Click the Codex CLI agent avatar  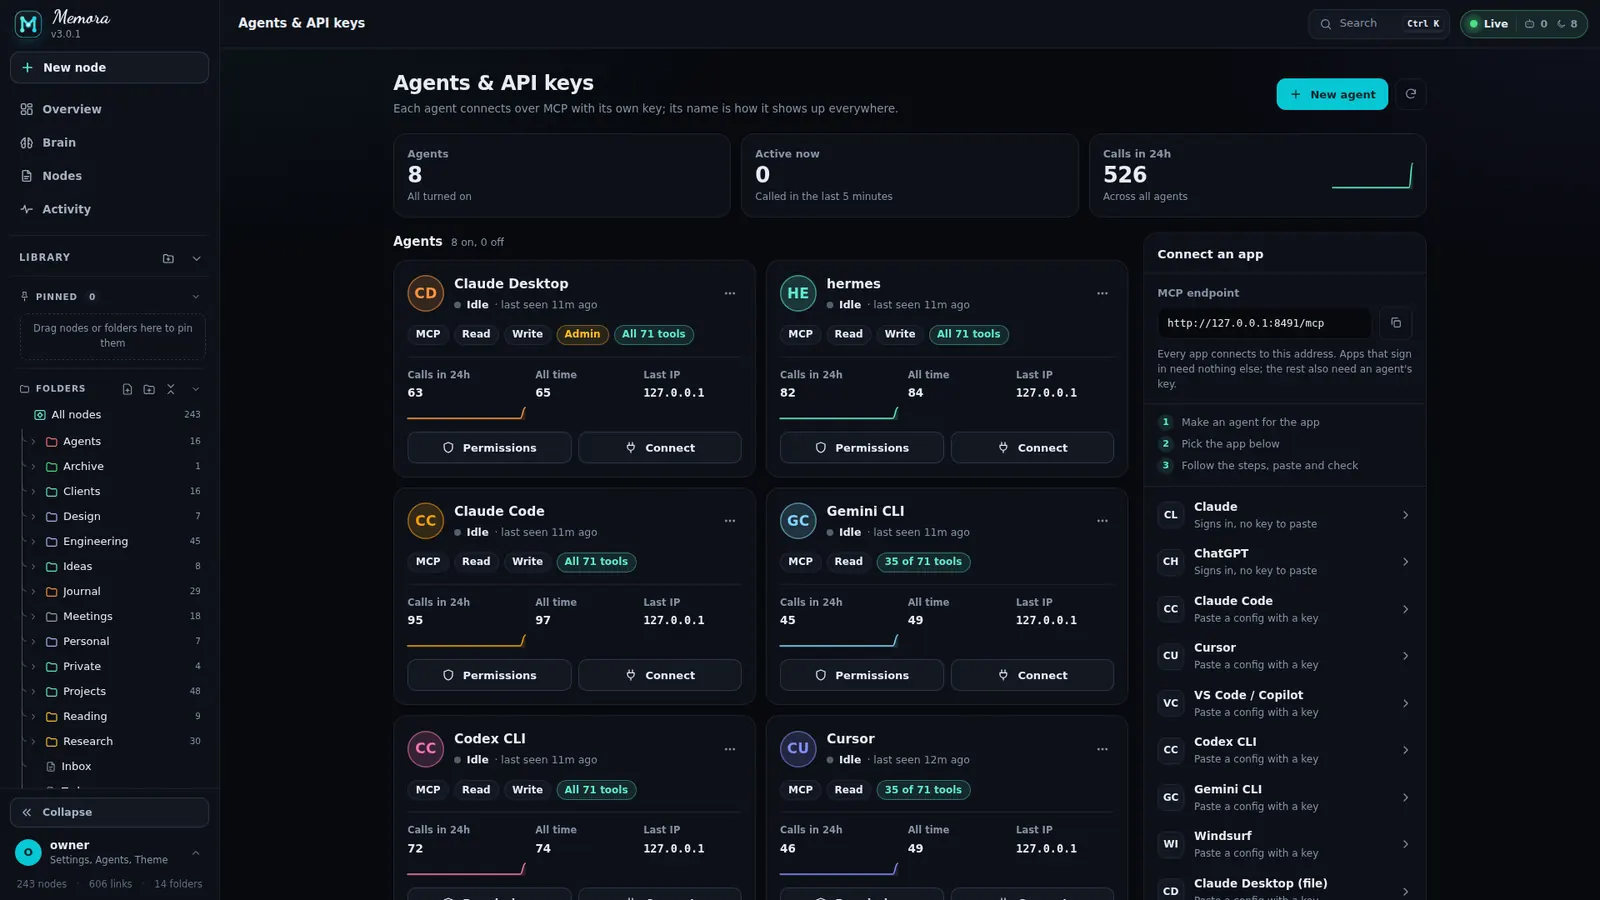tap(426, 749)
